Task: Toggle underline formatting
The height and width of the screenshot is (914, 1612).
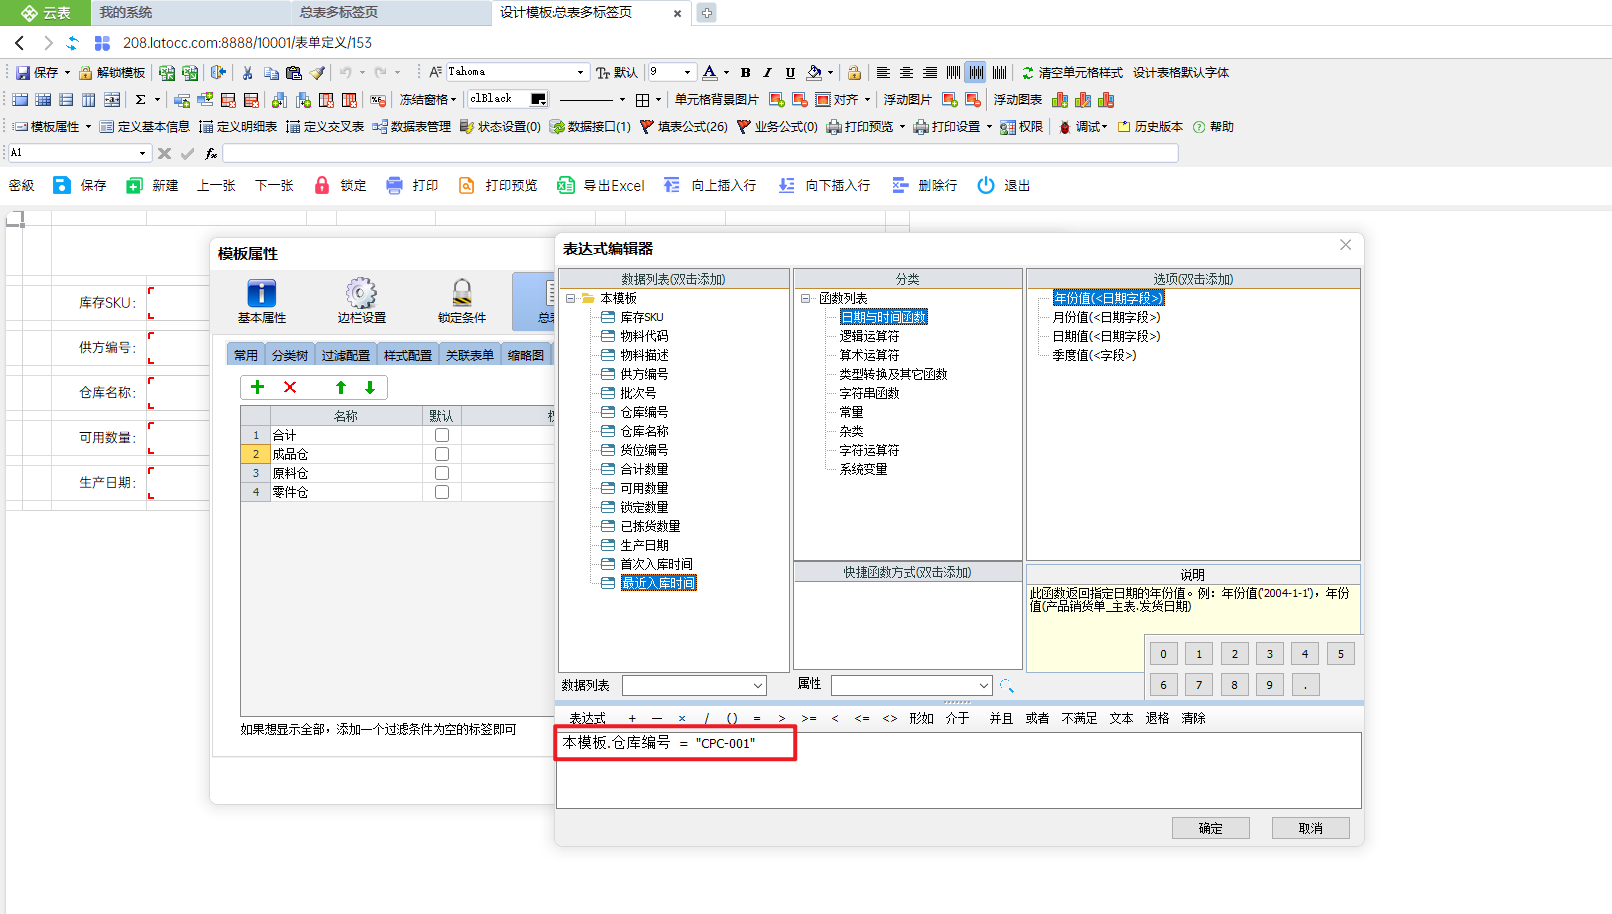Action: [x=790, y=72]
